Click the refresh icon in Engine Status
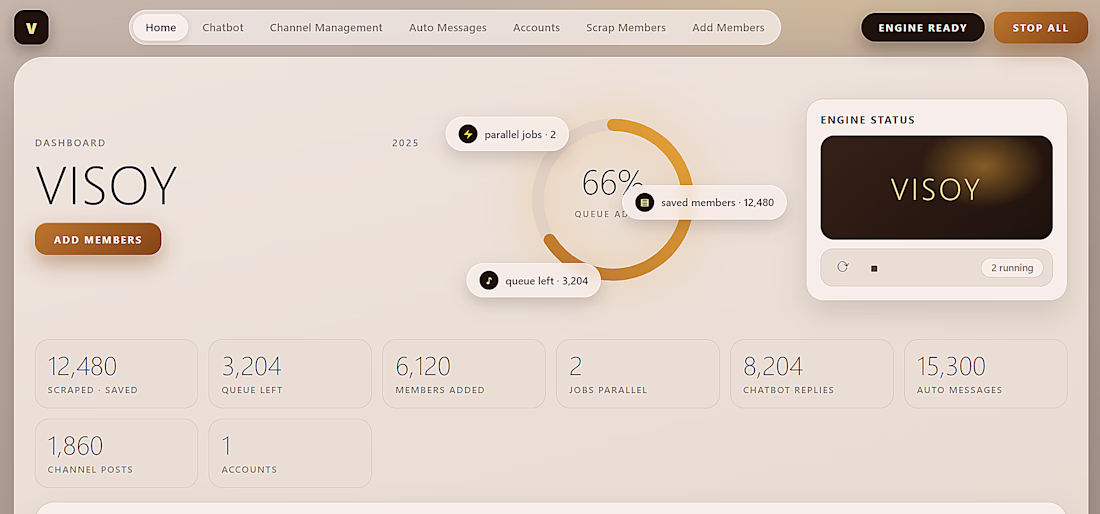This screenshot has height=514, width=1100. [843, 267]
